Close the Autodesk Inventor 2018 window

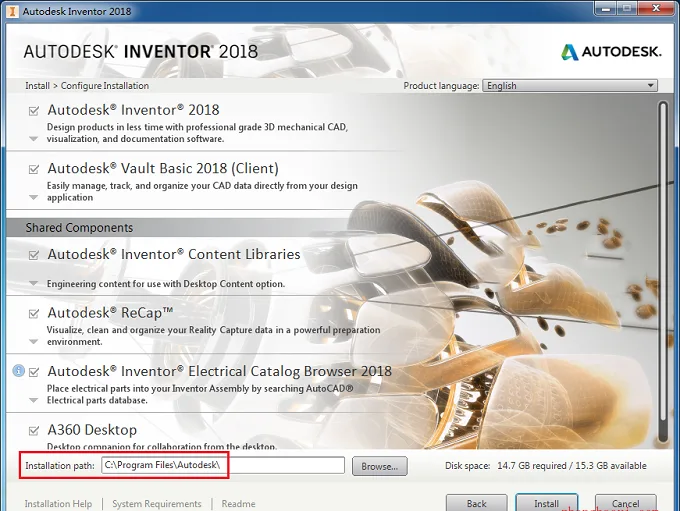tap(656, 9)
